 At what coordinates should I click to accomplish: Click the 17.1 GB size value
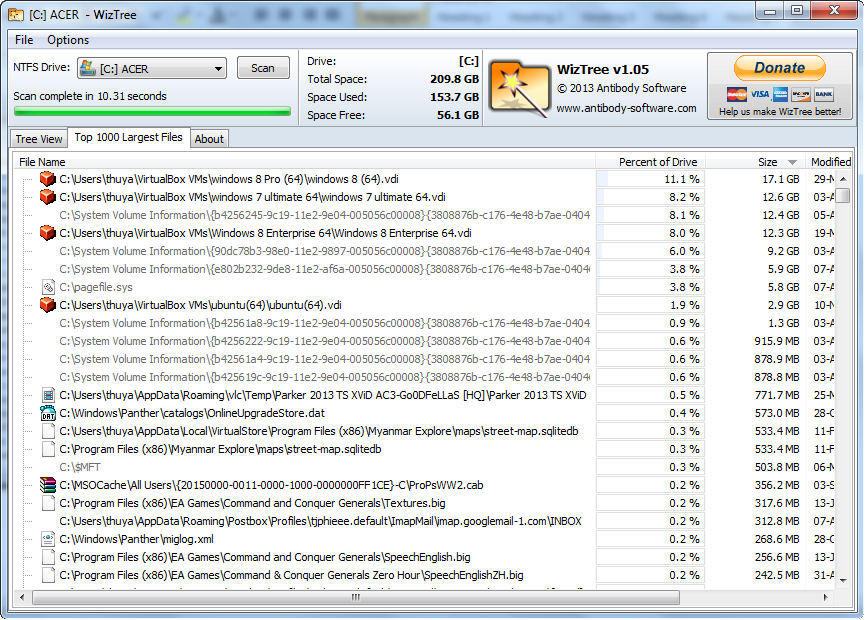coord(781,179)
